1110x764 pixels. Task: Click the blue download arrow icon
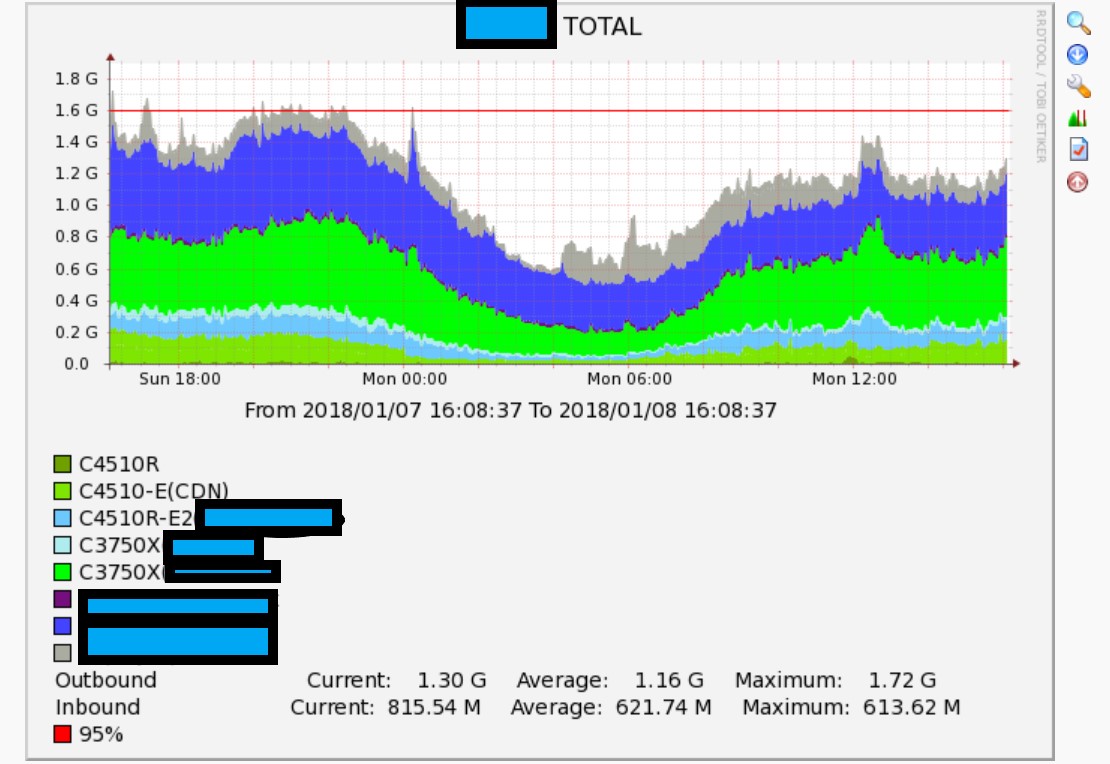click(1077, 55)
